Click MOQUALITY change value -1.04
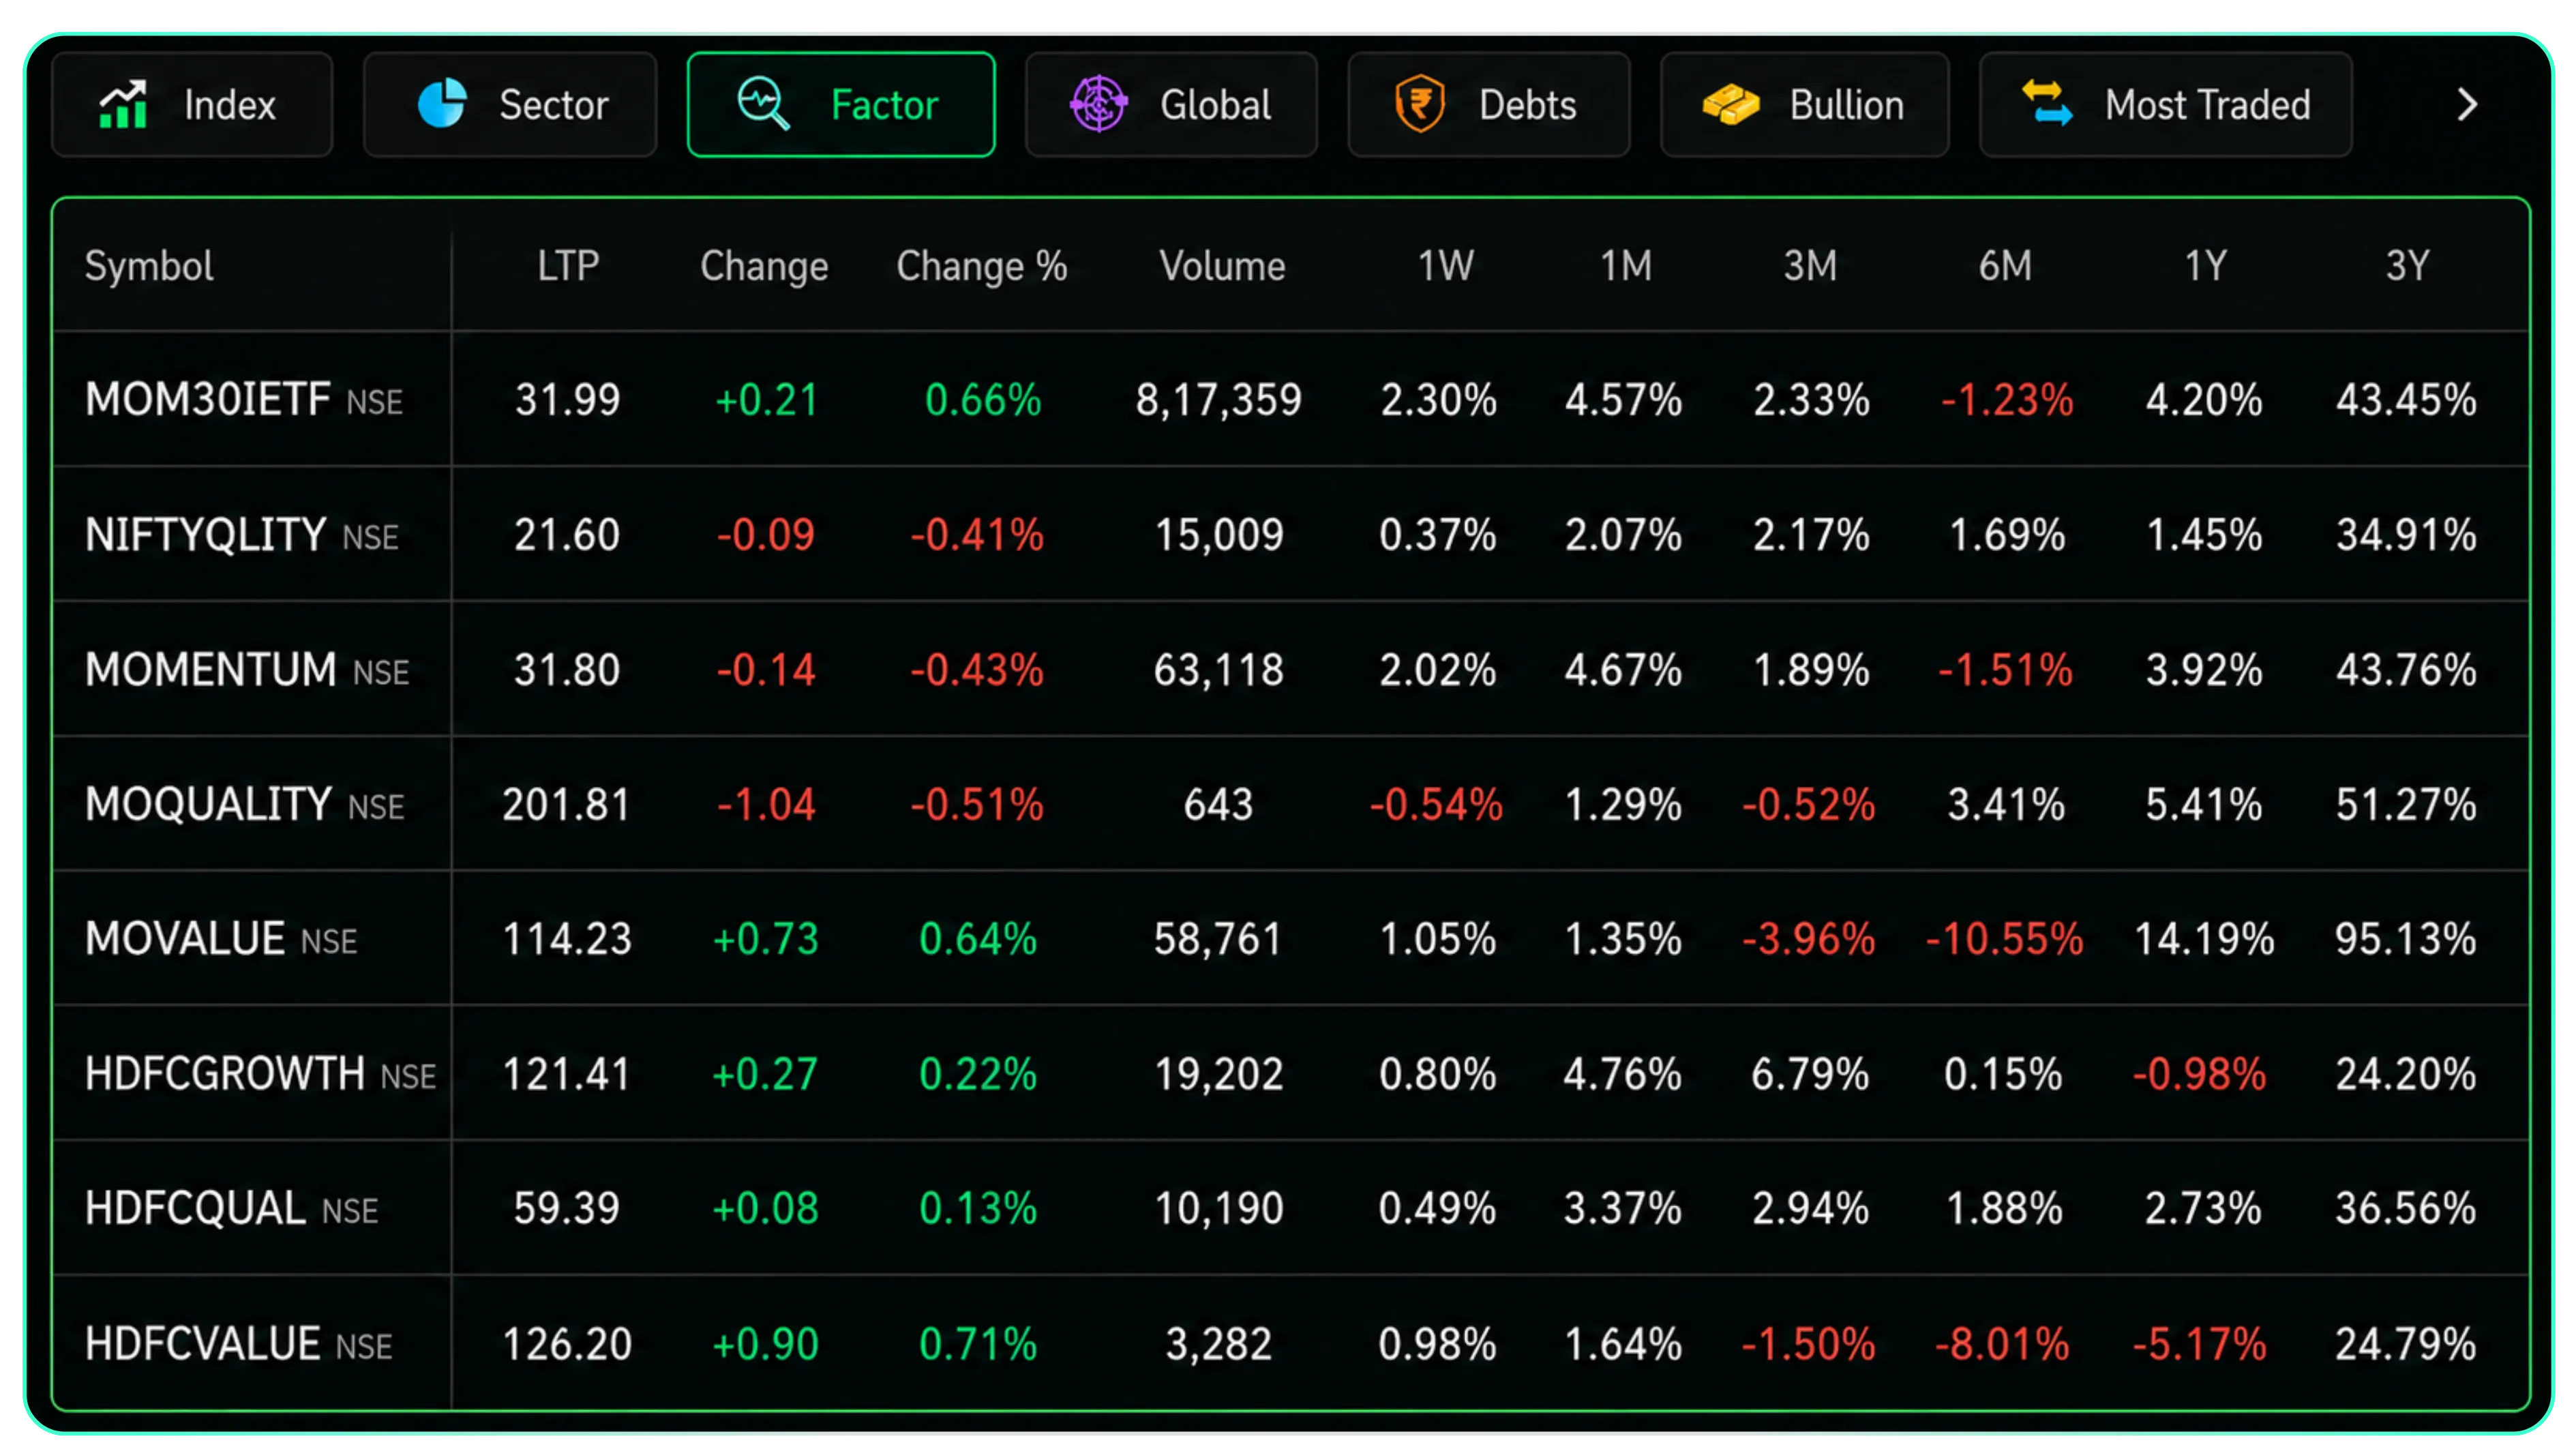Image resolution: width=2576 pixels, height=1449 pixels. click(x=766, y=805)
